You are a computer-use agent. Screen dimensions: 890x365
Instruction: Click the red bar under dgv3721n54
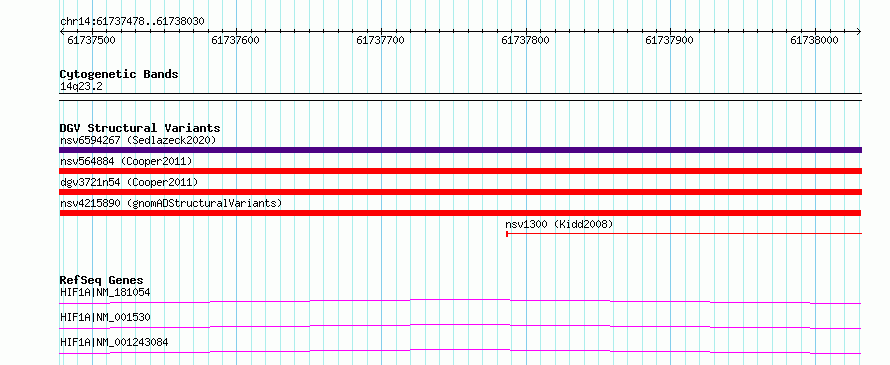(x=460, y=192)
